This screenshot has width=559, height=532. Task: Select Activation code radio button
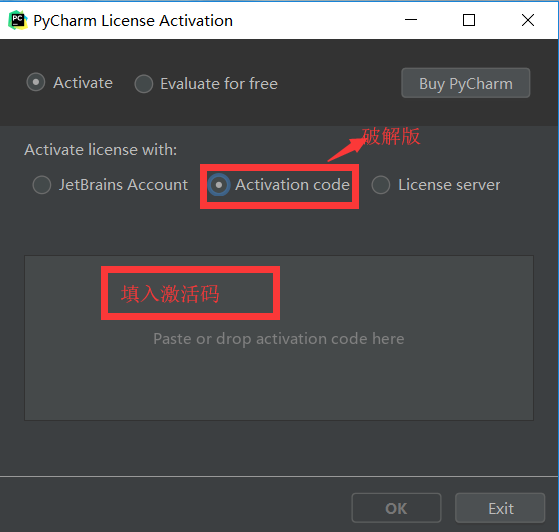pos(219,185)
